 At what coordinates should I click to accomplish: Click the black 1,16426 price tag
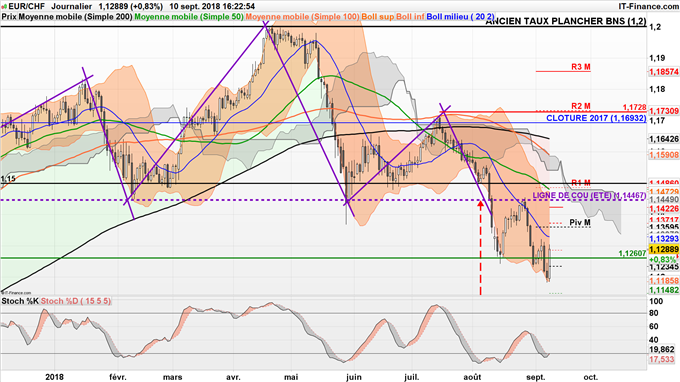pos(664,139)
